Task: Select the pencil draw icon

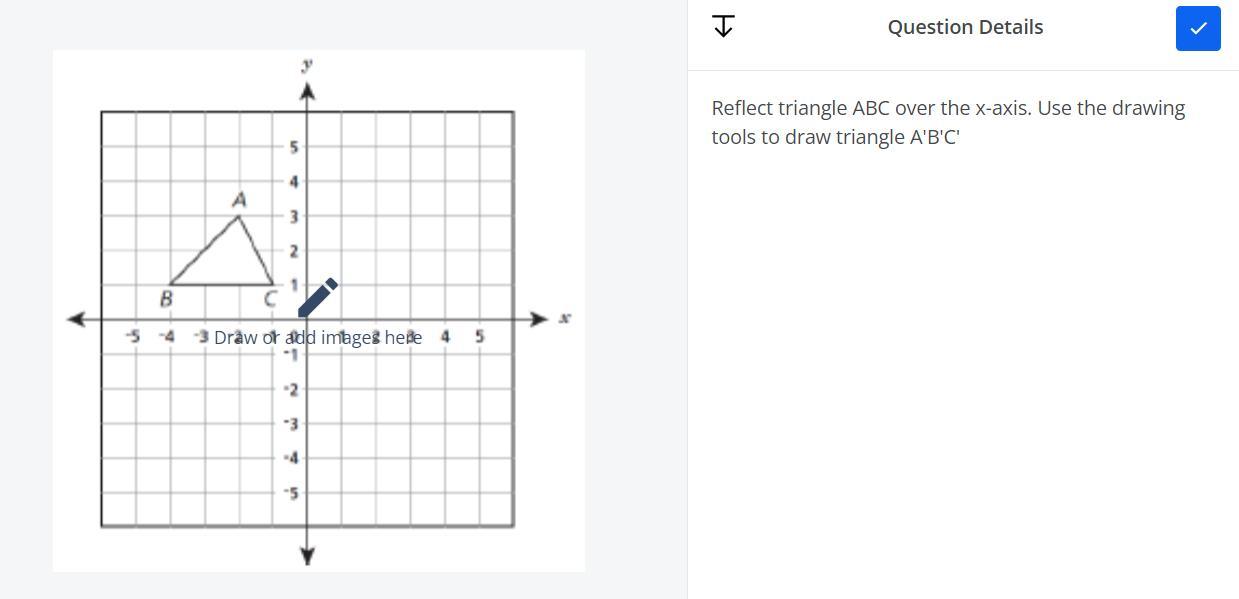Action: [x=318, y=297]
